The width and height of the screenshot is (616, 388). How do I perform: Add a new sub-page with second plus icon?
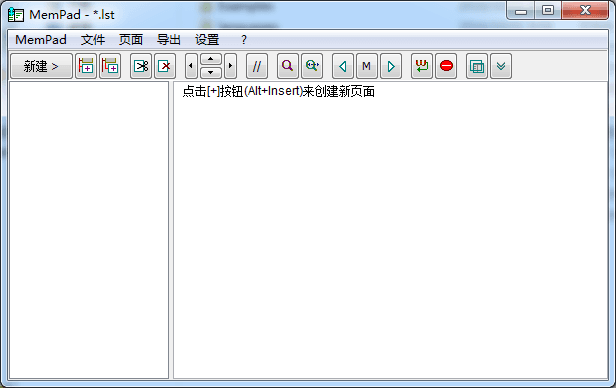110,66
